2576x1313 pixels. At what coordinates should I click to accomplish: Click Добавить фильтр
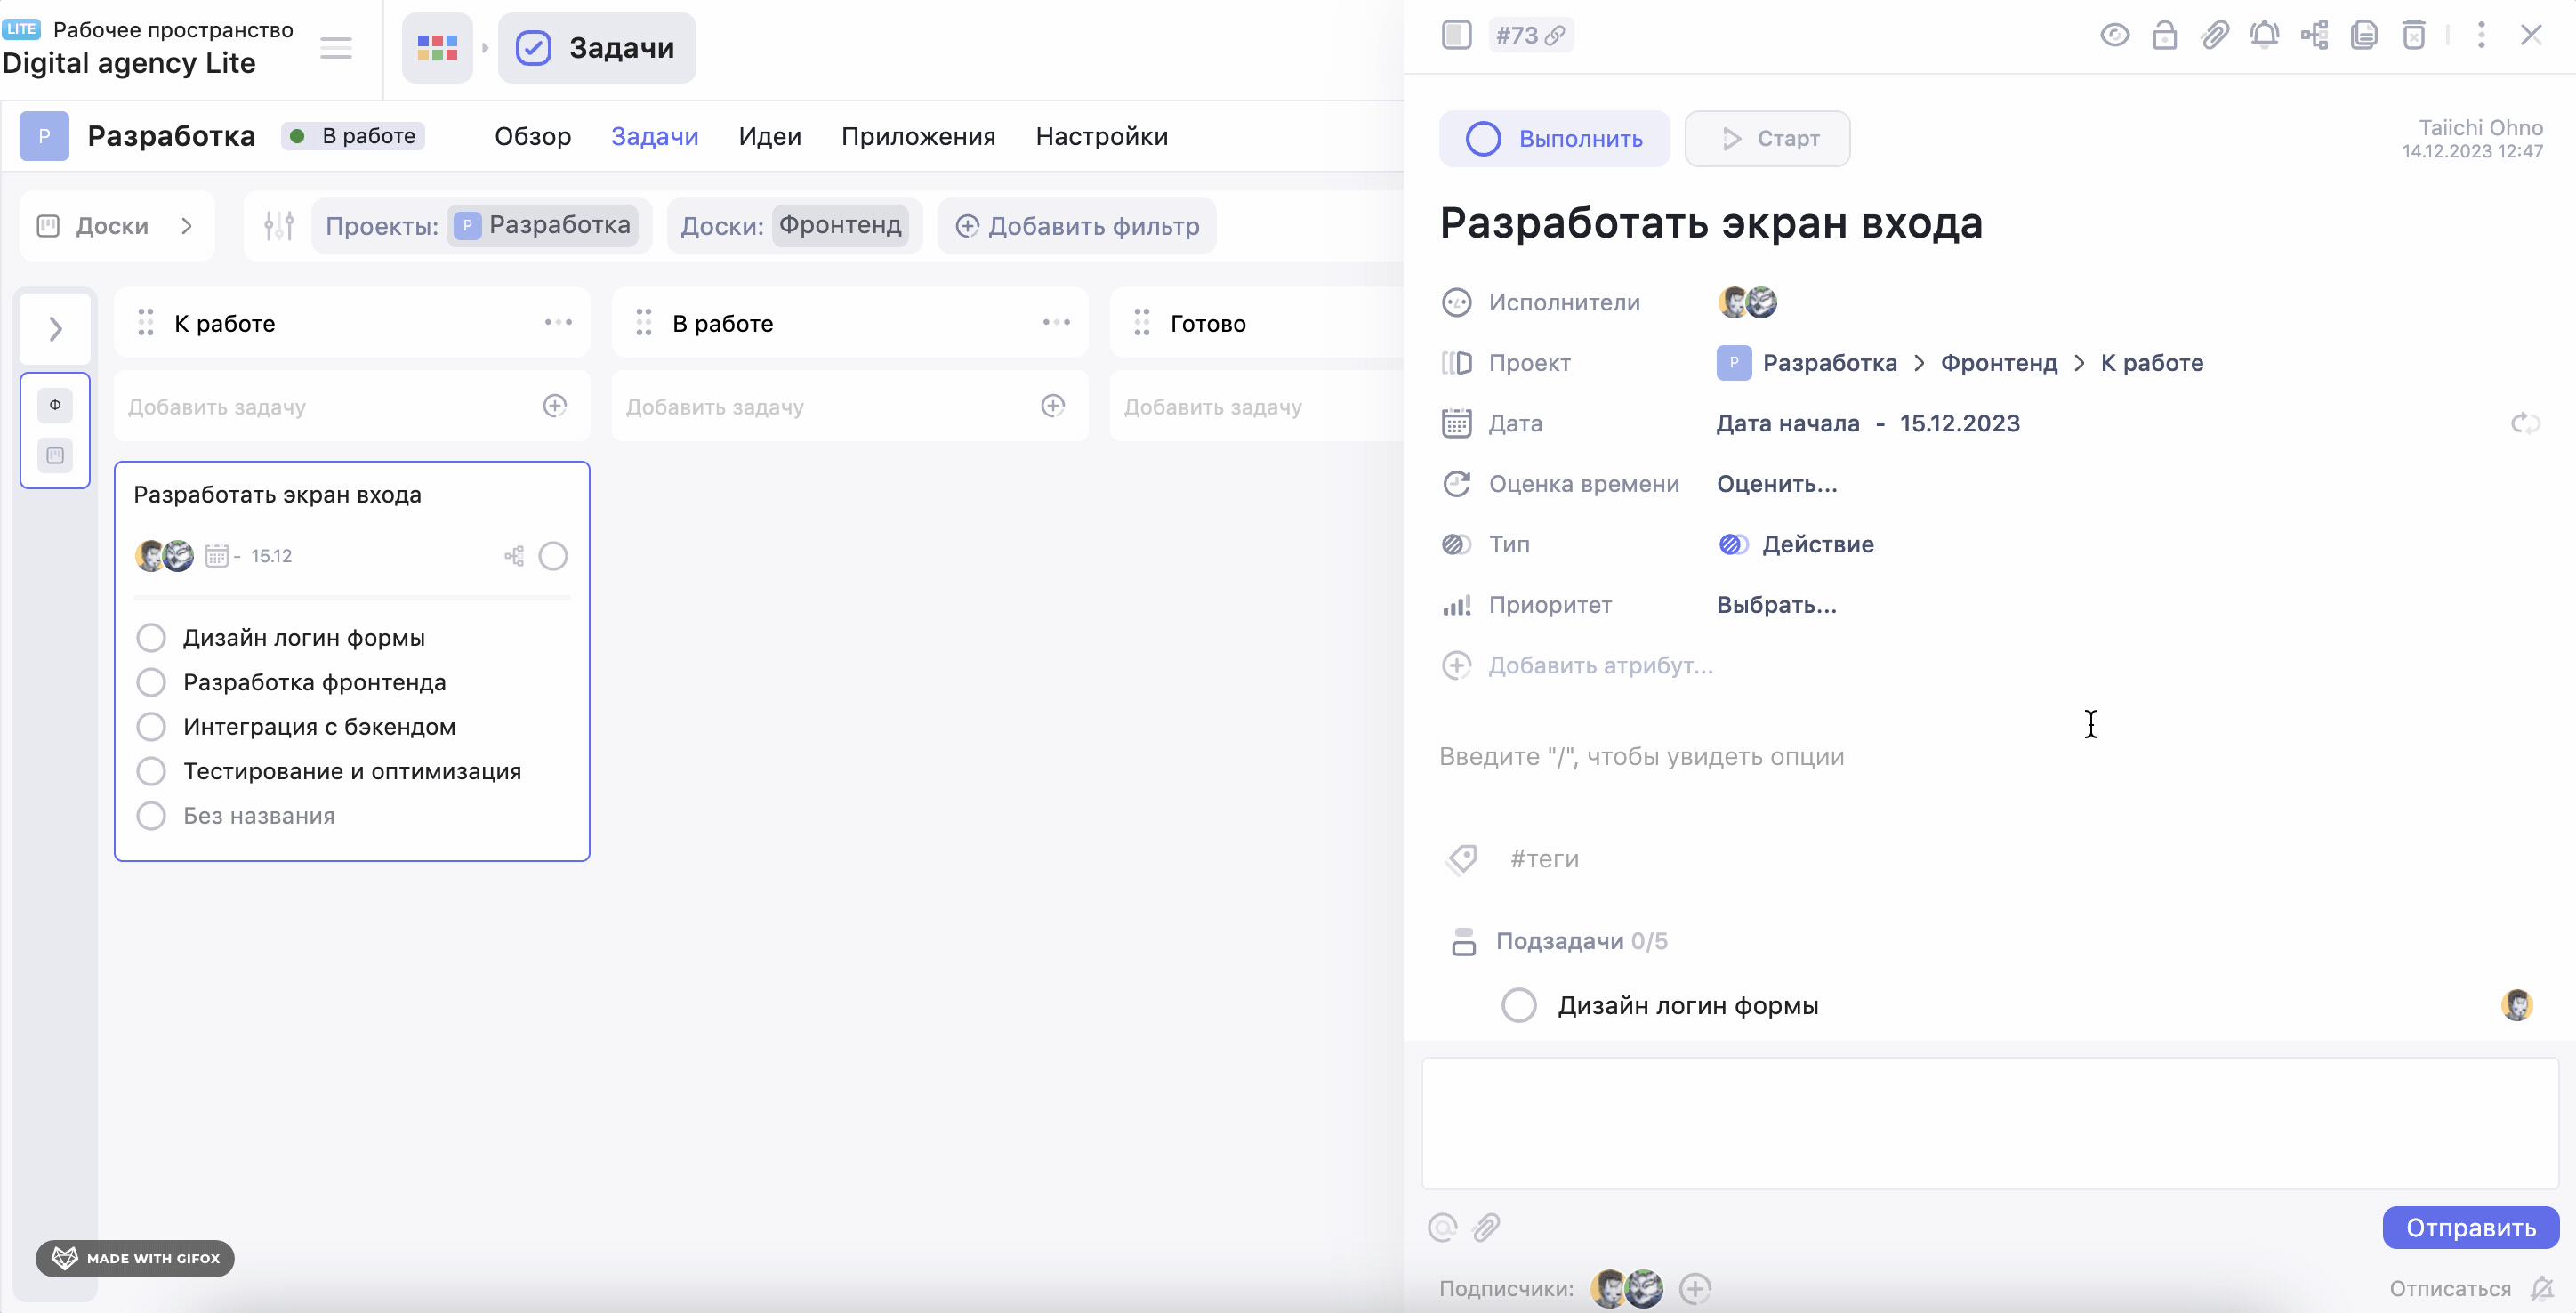tap(1077, 226)
